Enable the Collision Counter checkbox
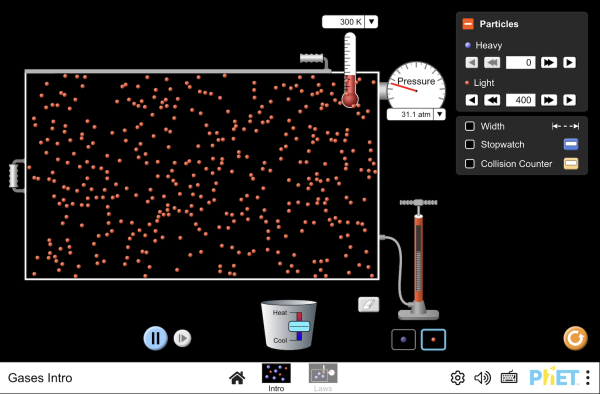Viewport: 600px width, 394px height. tap(470, 164)
